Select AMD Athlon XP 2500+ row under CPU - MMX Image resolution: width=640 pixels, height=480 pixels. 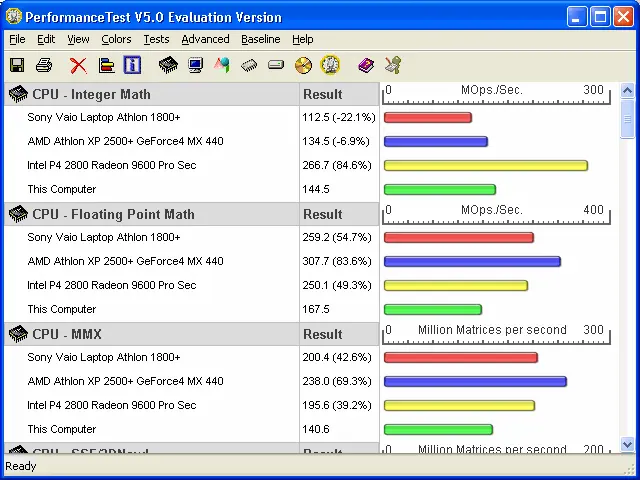192,381
